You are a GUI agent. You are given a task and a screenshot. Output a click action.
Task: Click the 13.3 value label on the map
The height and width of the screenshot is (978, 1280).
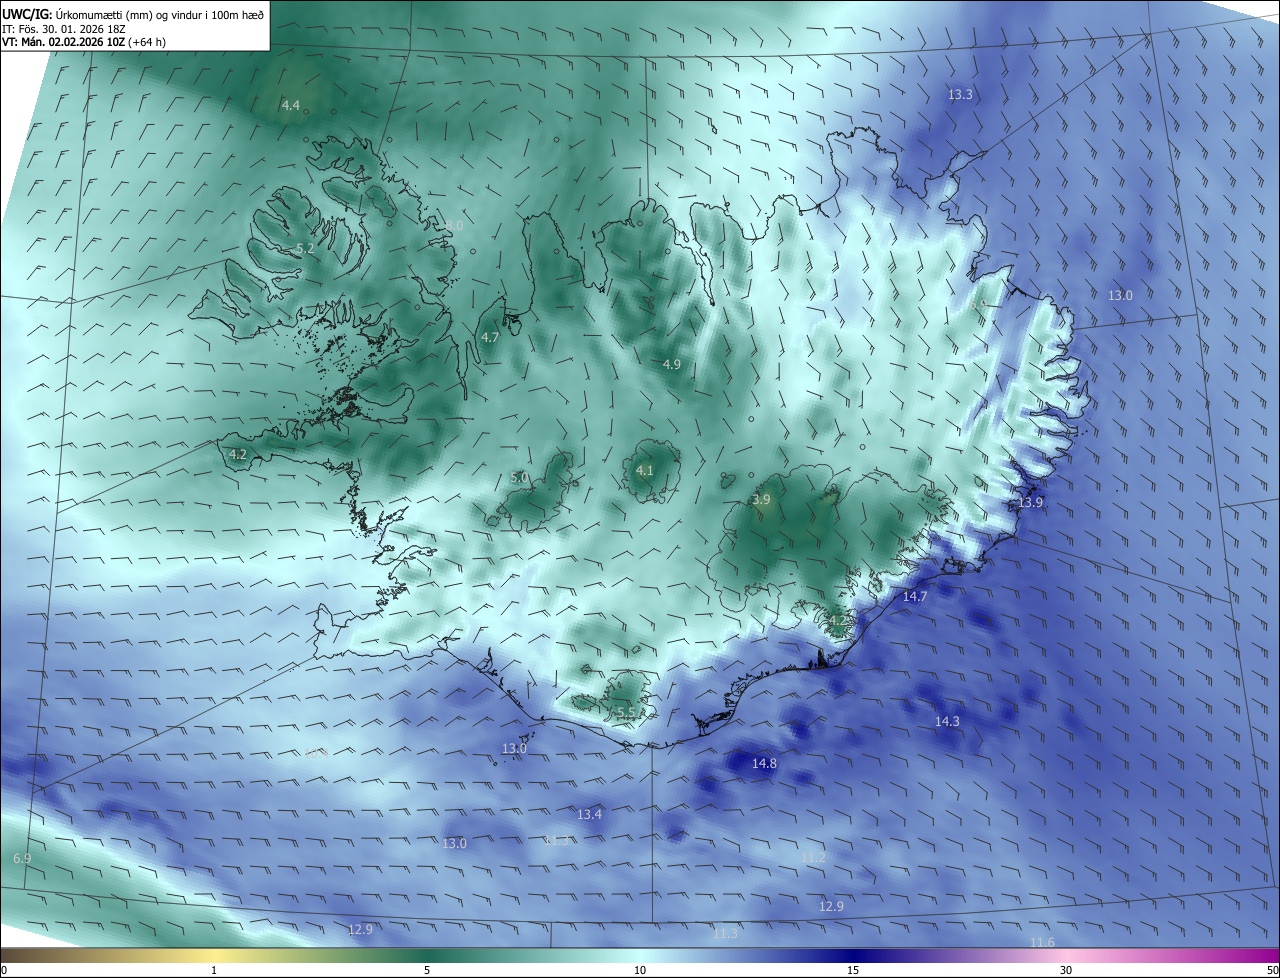tap(960, 94)
